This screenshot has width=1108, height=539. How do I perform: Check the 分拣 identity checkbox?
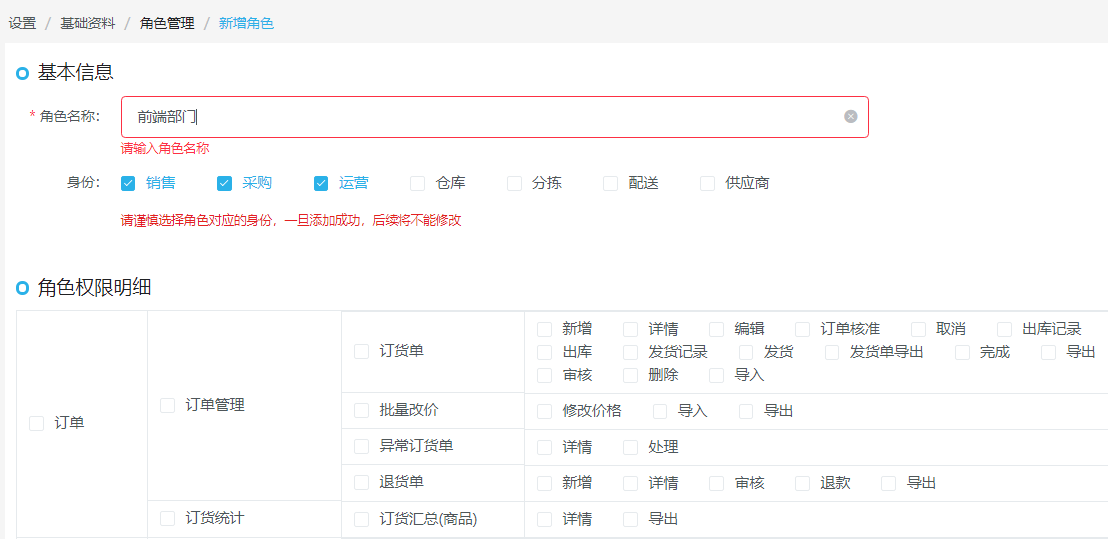[x=514, y=184]
